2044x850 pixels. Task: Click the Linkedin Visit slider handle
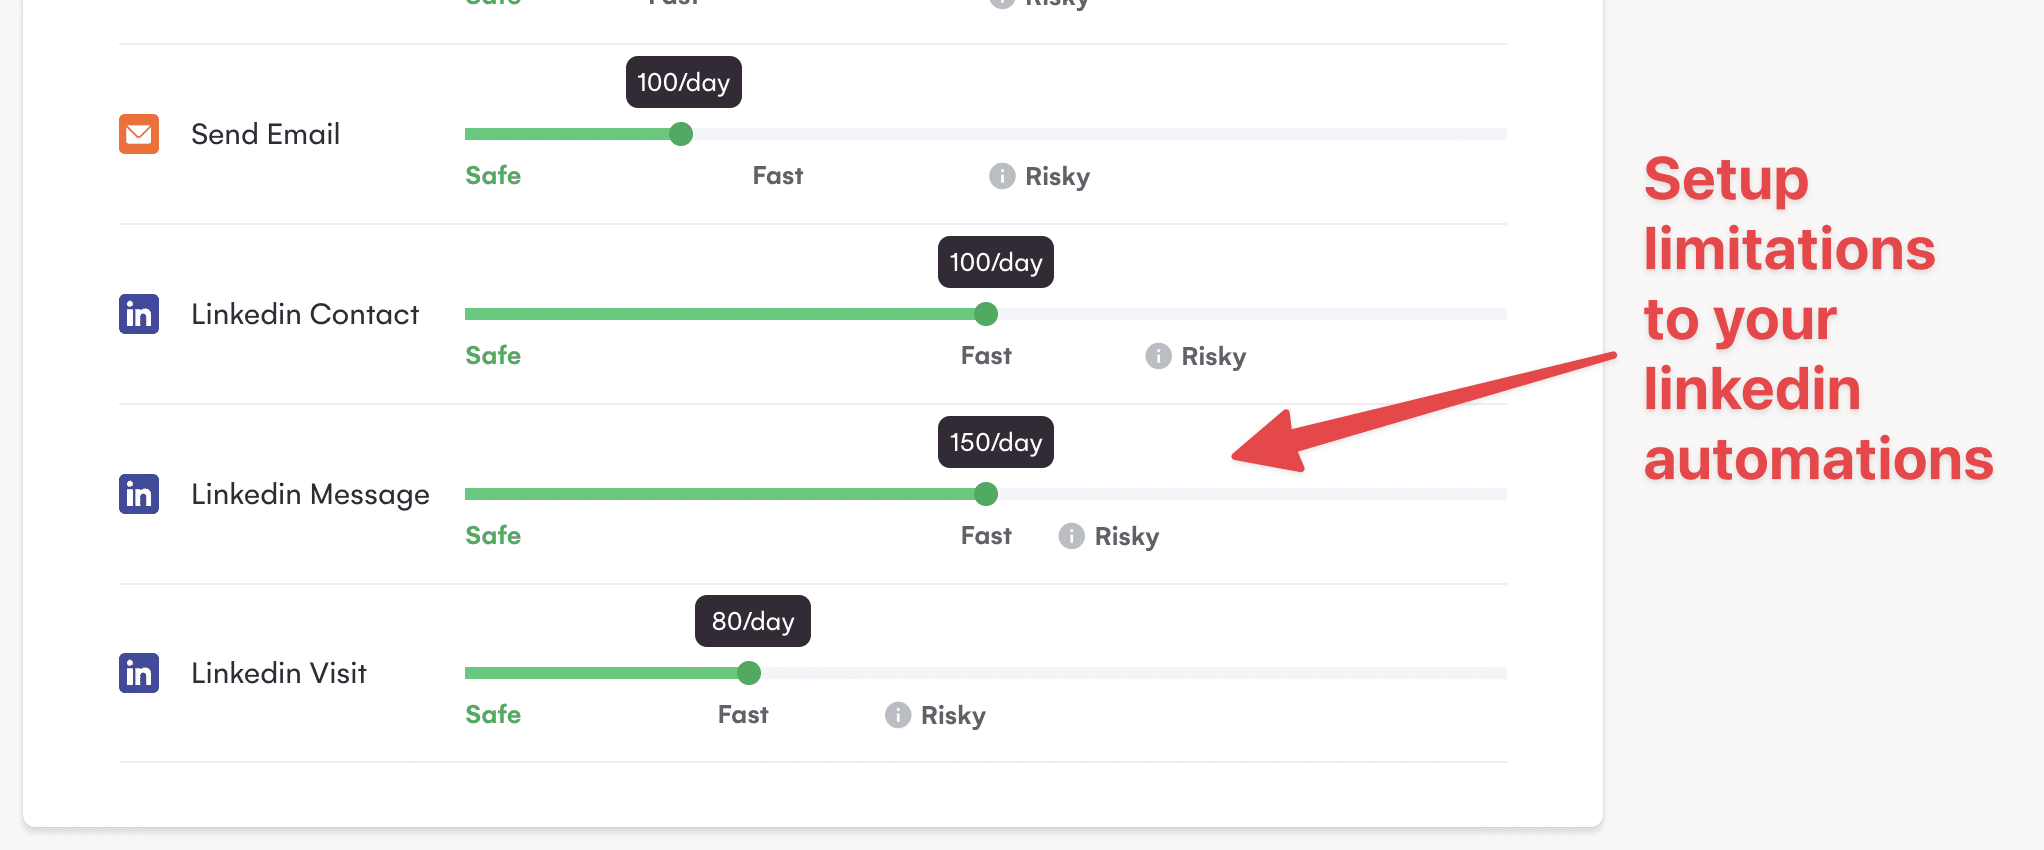[749, 673]
